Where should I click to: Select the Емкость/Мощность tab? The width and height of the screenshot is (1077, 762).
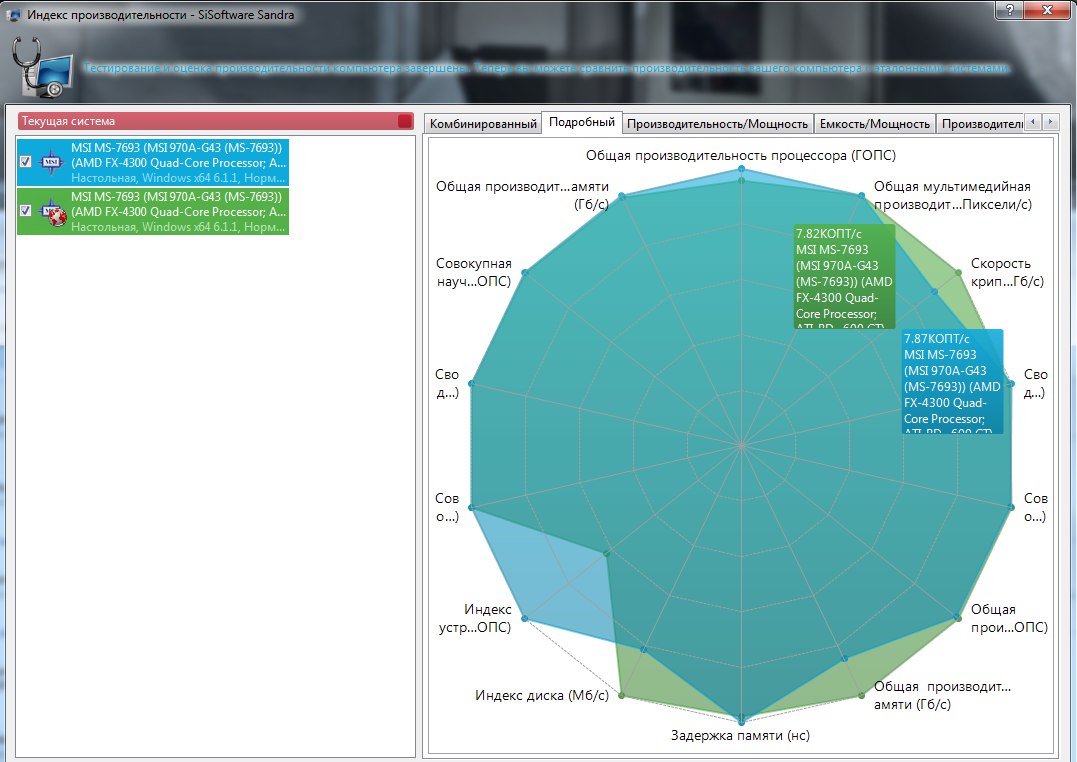[x=874, y=124]
